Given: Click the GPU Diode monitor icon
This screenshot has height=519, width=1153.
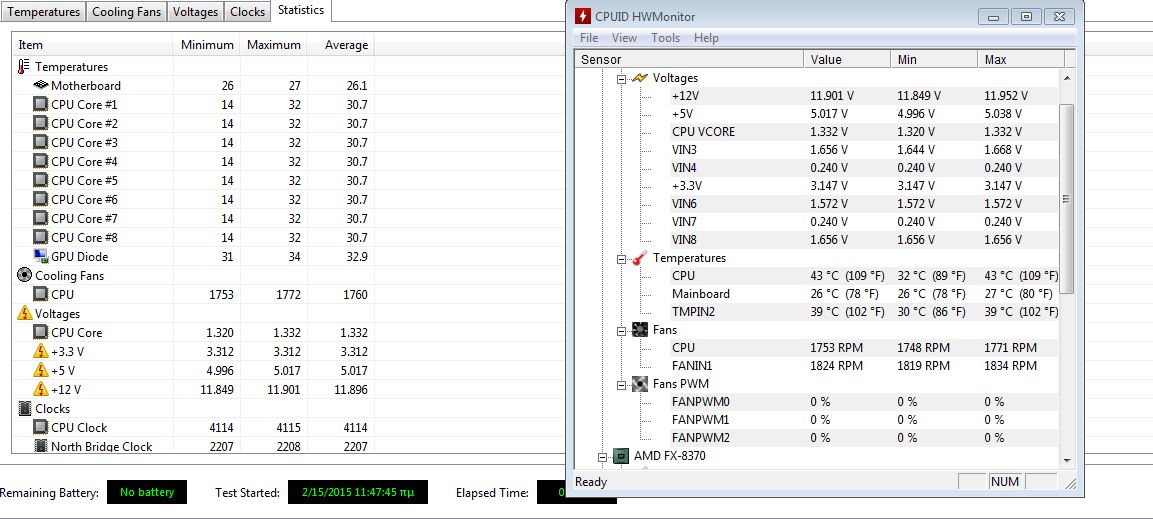Looking at the screenshot, I should (x=40, y=256).
